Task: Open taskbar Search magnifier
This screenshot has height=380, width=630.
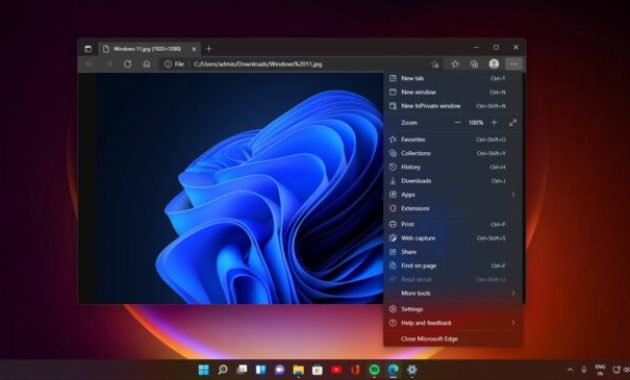Action: coord(223,370)
